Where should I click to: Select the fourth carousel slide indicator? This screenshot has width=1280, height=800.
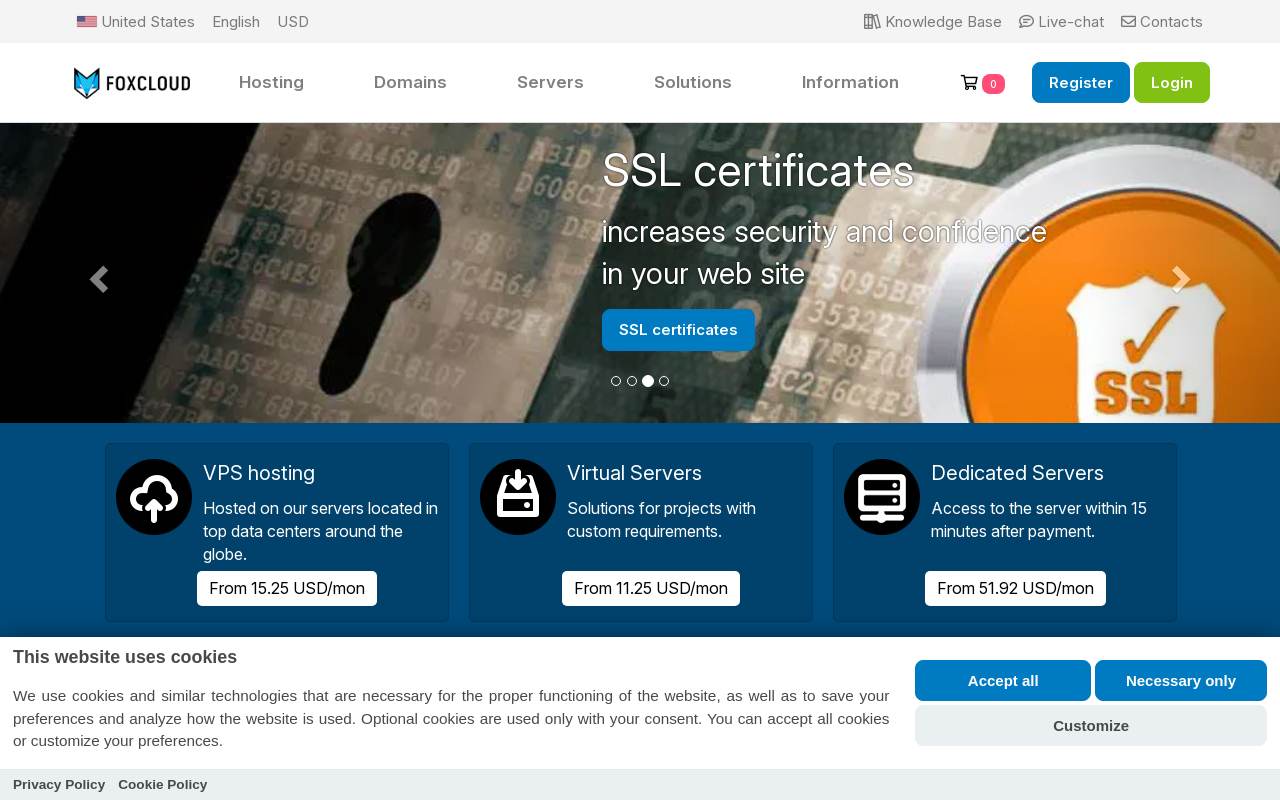[x=664, y=381]
